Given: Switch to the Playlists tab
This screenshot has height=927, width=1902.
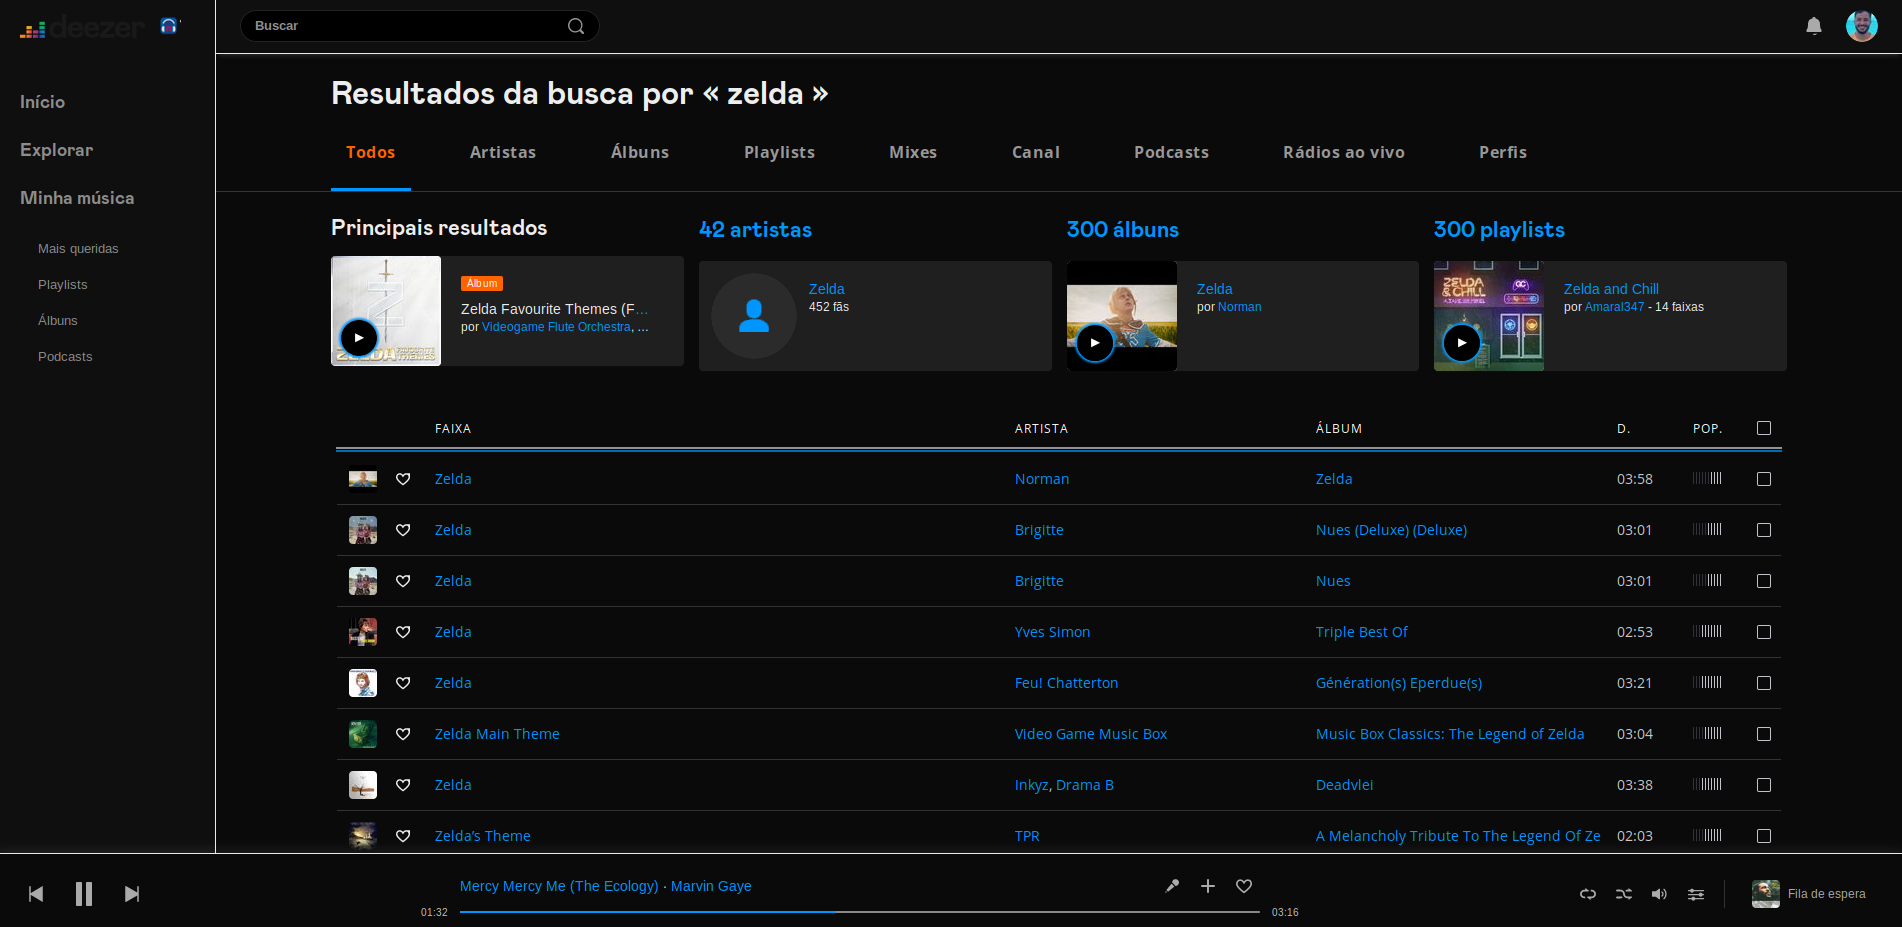Looking at the screenshot, I should 779,152.
